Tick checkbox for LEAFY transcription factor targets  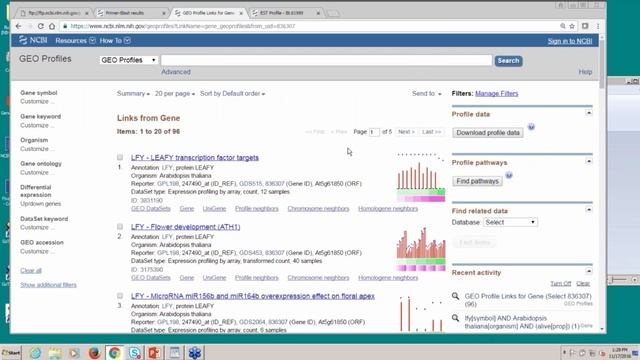coord(120,157)
